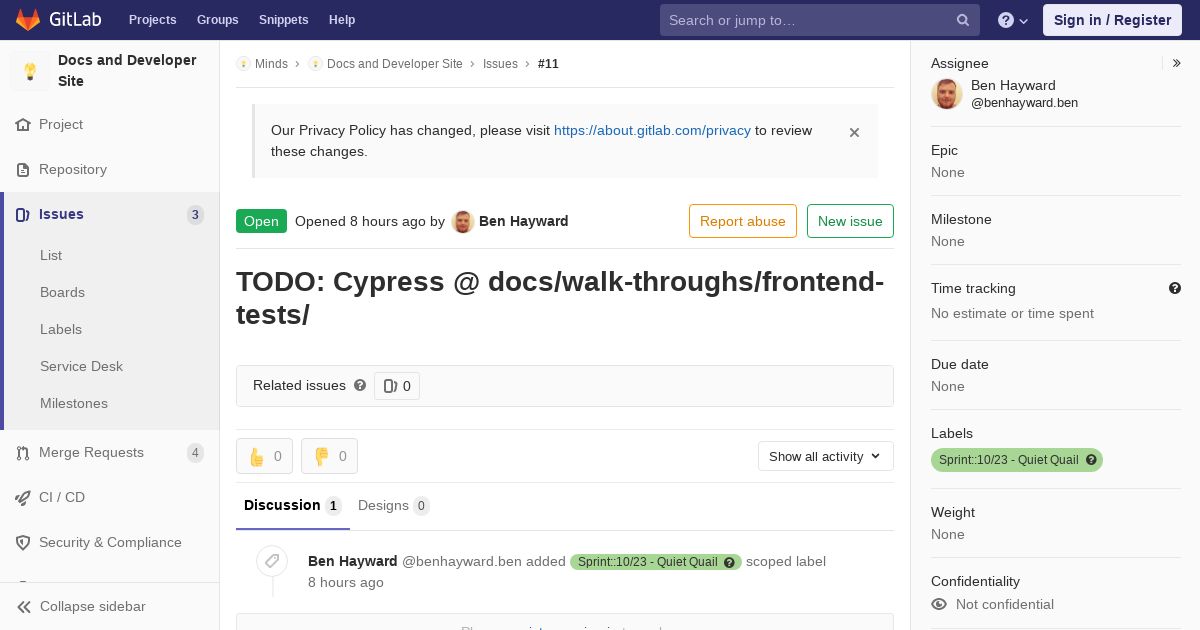The image size is (1200, 630).
Task: Open the Help menu item in navbar
Action: [342, 20]
